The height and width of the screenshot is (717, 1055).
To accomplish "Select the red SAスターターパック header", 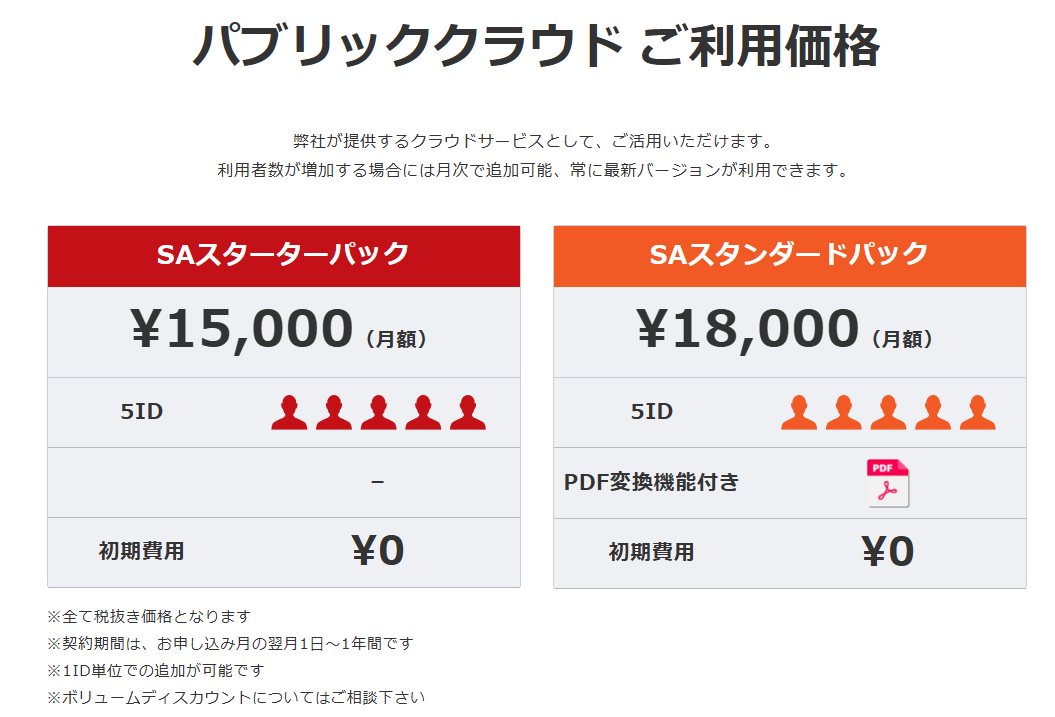I will coord(284,255).
